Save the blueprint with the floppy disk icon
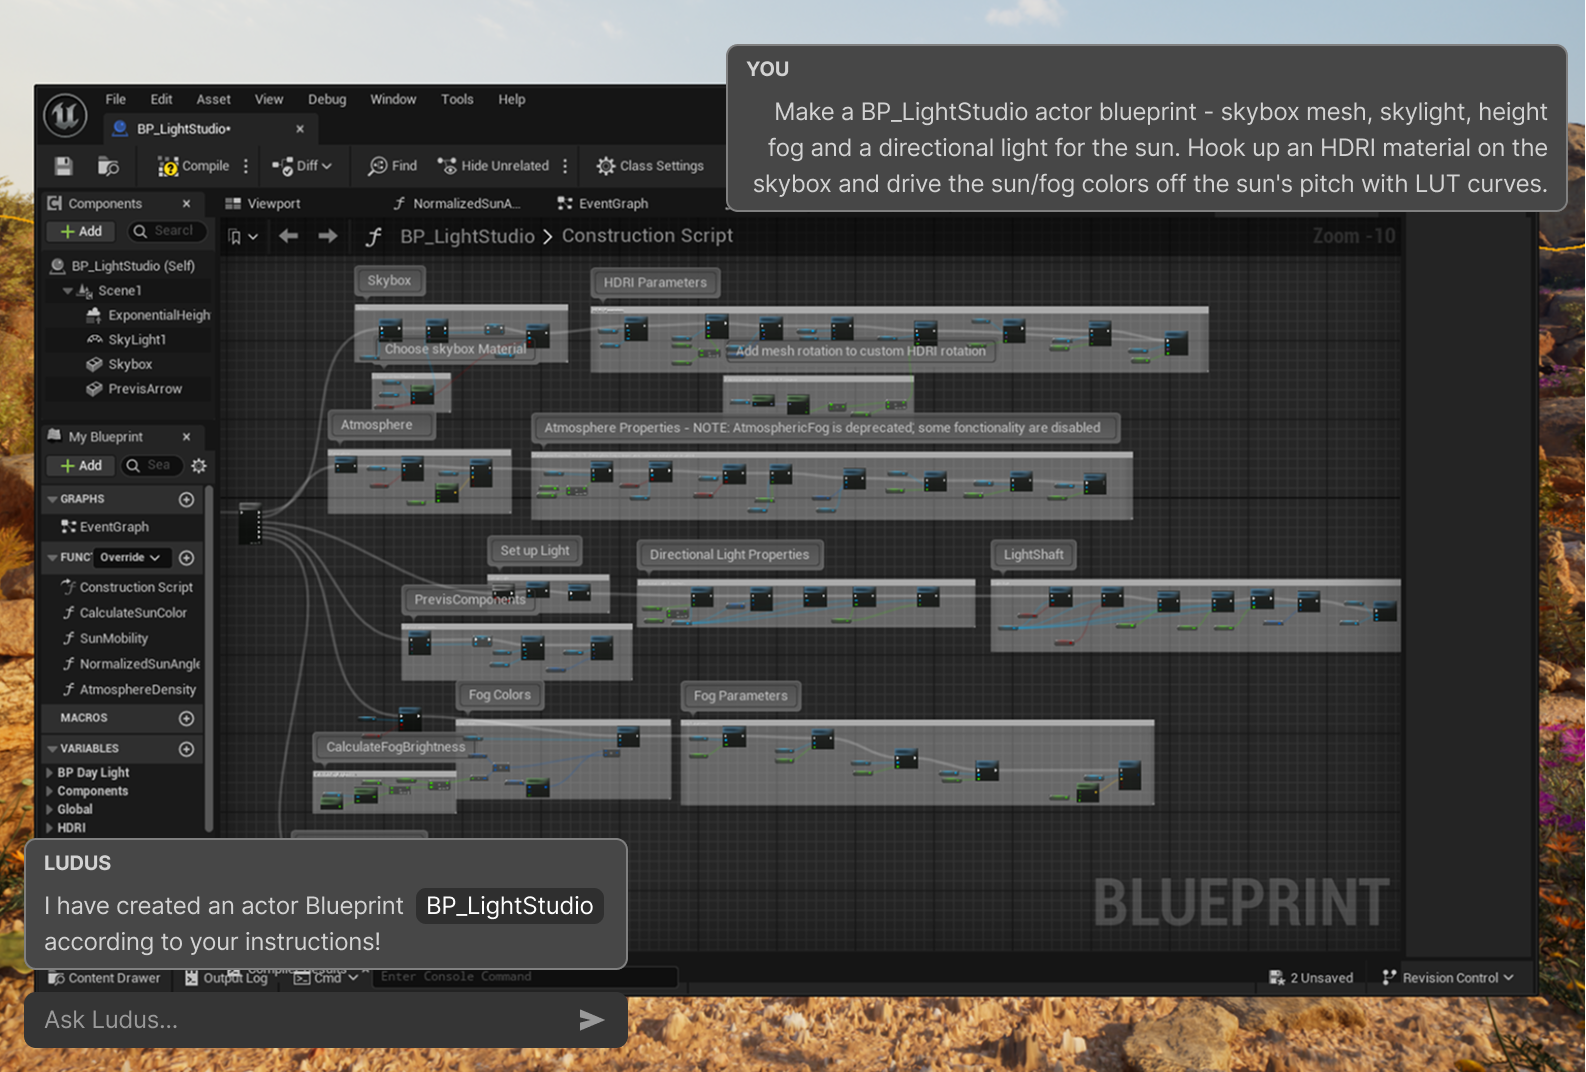Image resolution: width=1586 pixels, height=1072 pixels. (x=64, y=166)
